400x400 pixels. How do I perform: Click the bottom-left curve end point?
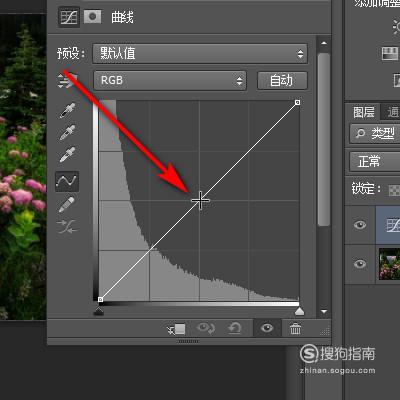(100, 299)
